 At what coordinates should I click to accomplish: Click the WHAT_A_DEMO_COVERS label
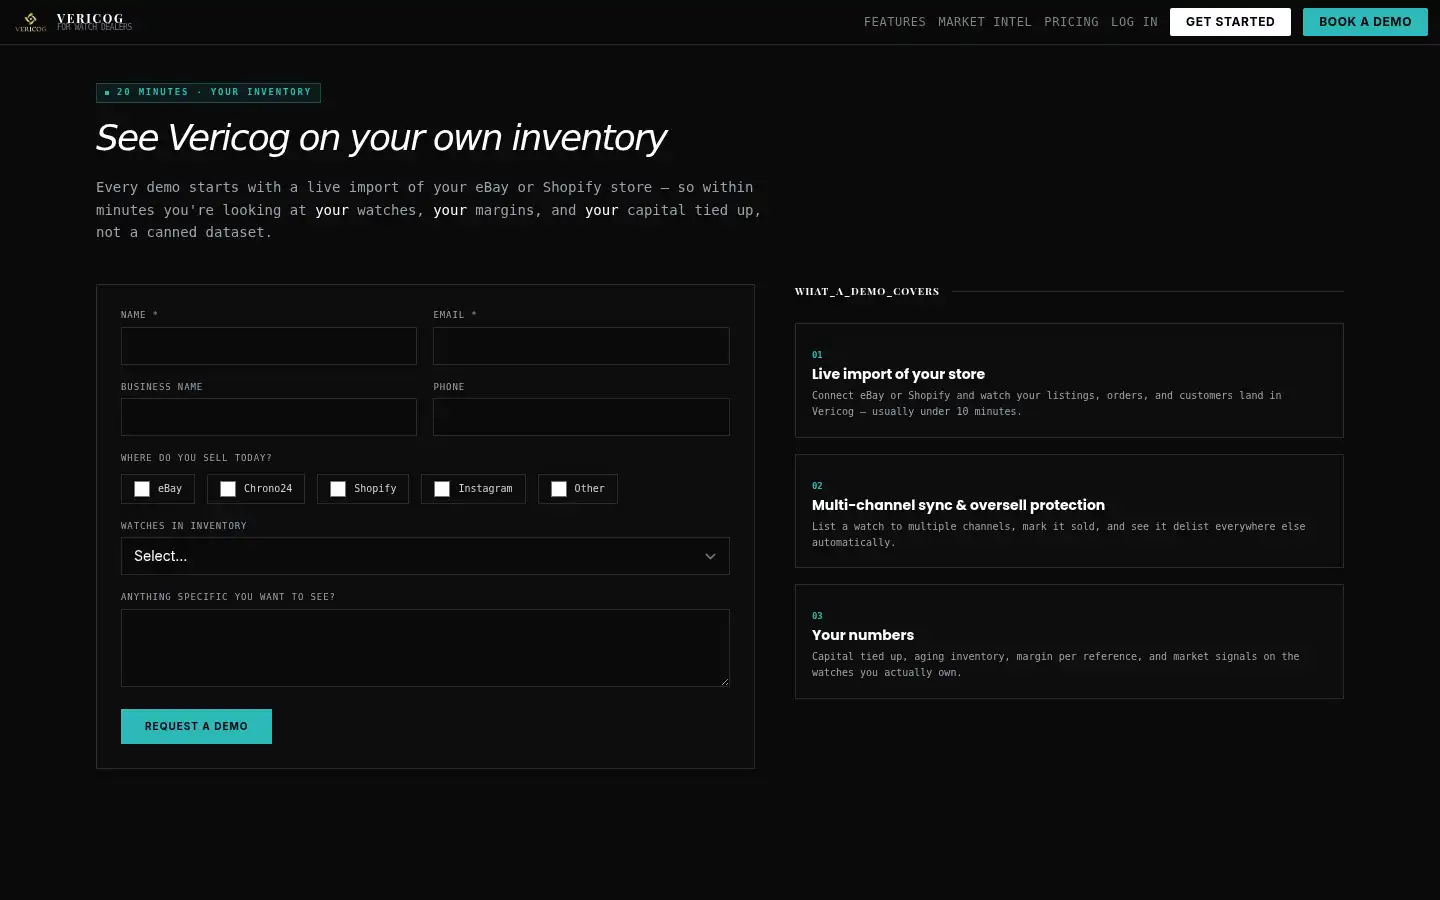pyautogui.click(x=867, y=292)
